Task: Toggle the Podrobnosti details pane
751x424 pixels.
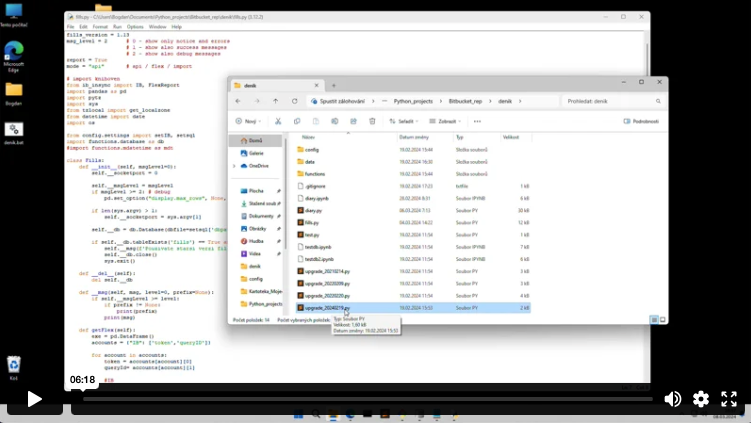Action: [641, 121]
